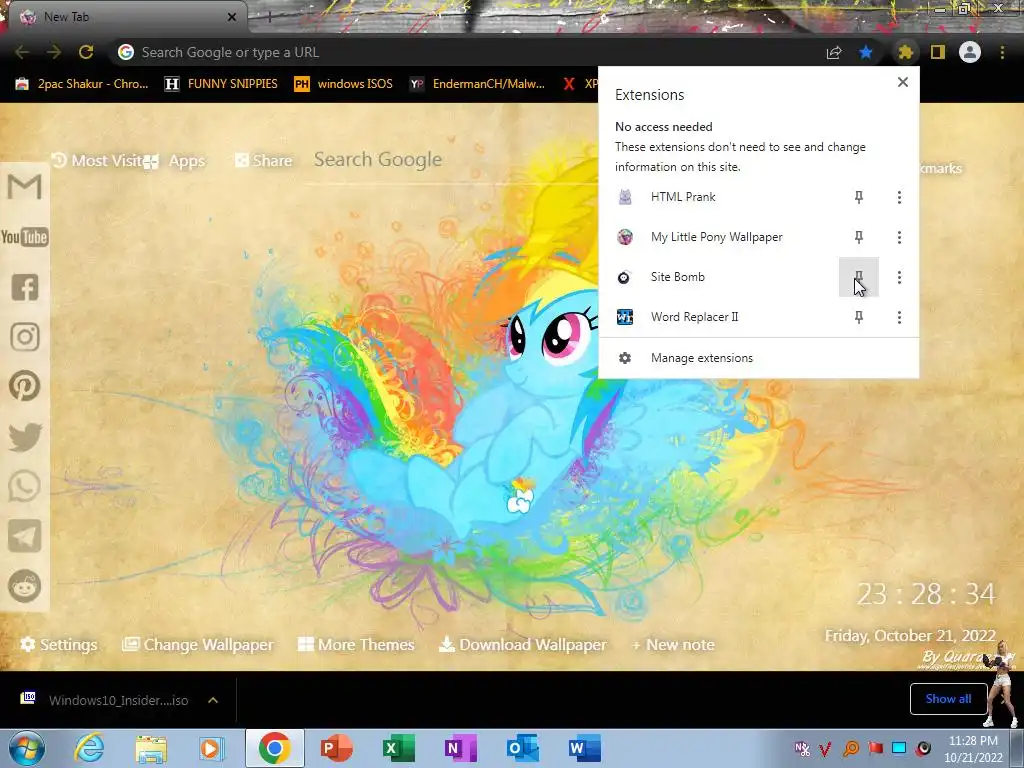This screenshot has width=1024, height=768.
Task: Open Manage extensions
Action: pyautogui.click(x=758, y=358)
